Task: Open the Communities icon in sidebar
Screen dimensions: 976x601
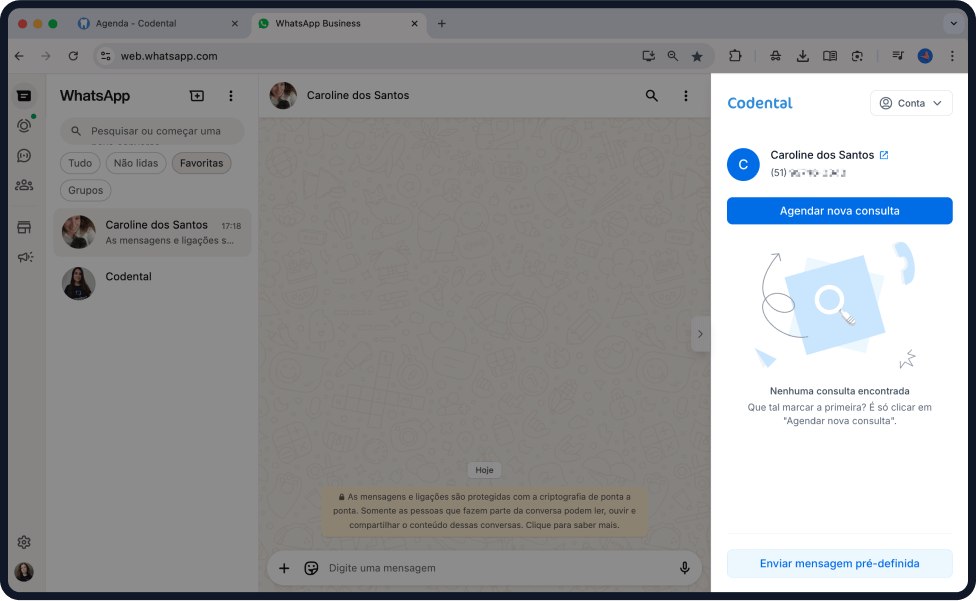Action: click(x=24, y=185)
